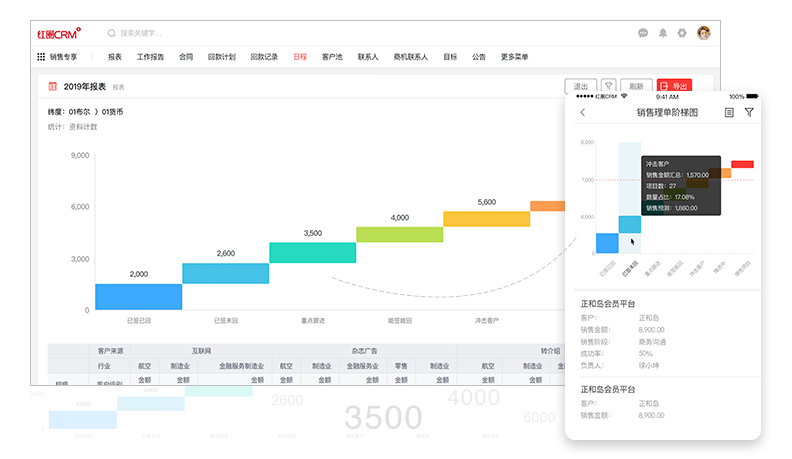Click the user avatar
The image size is (792, 459).
click(704, 33)
